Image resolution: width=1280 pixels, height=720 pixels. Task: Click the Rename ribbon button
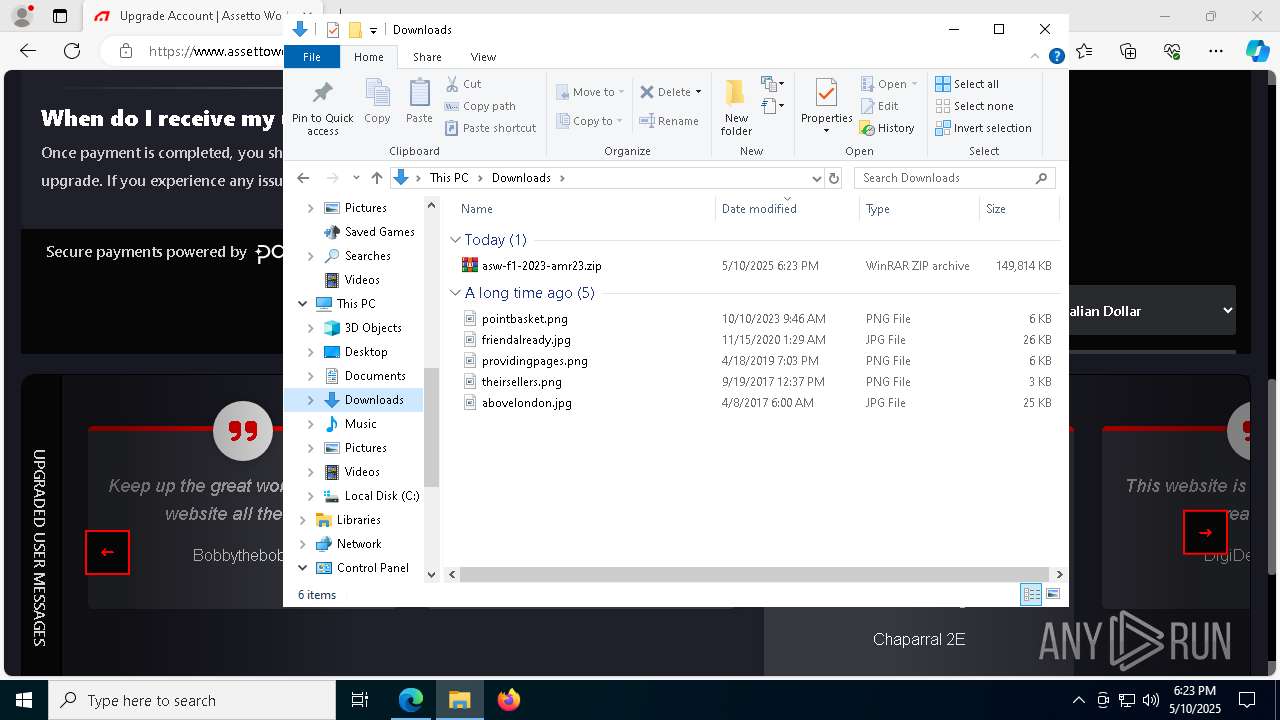[x=670, y=121]
